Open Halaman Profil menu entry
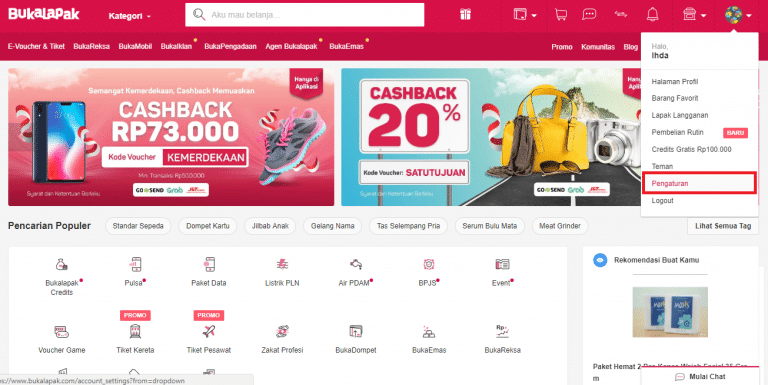 pos(674,82)
